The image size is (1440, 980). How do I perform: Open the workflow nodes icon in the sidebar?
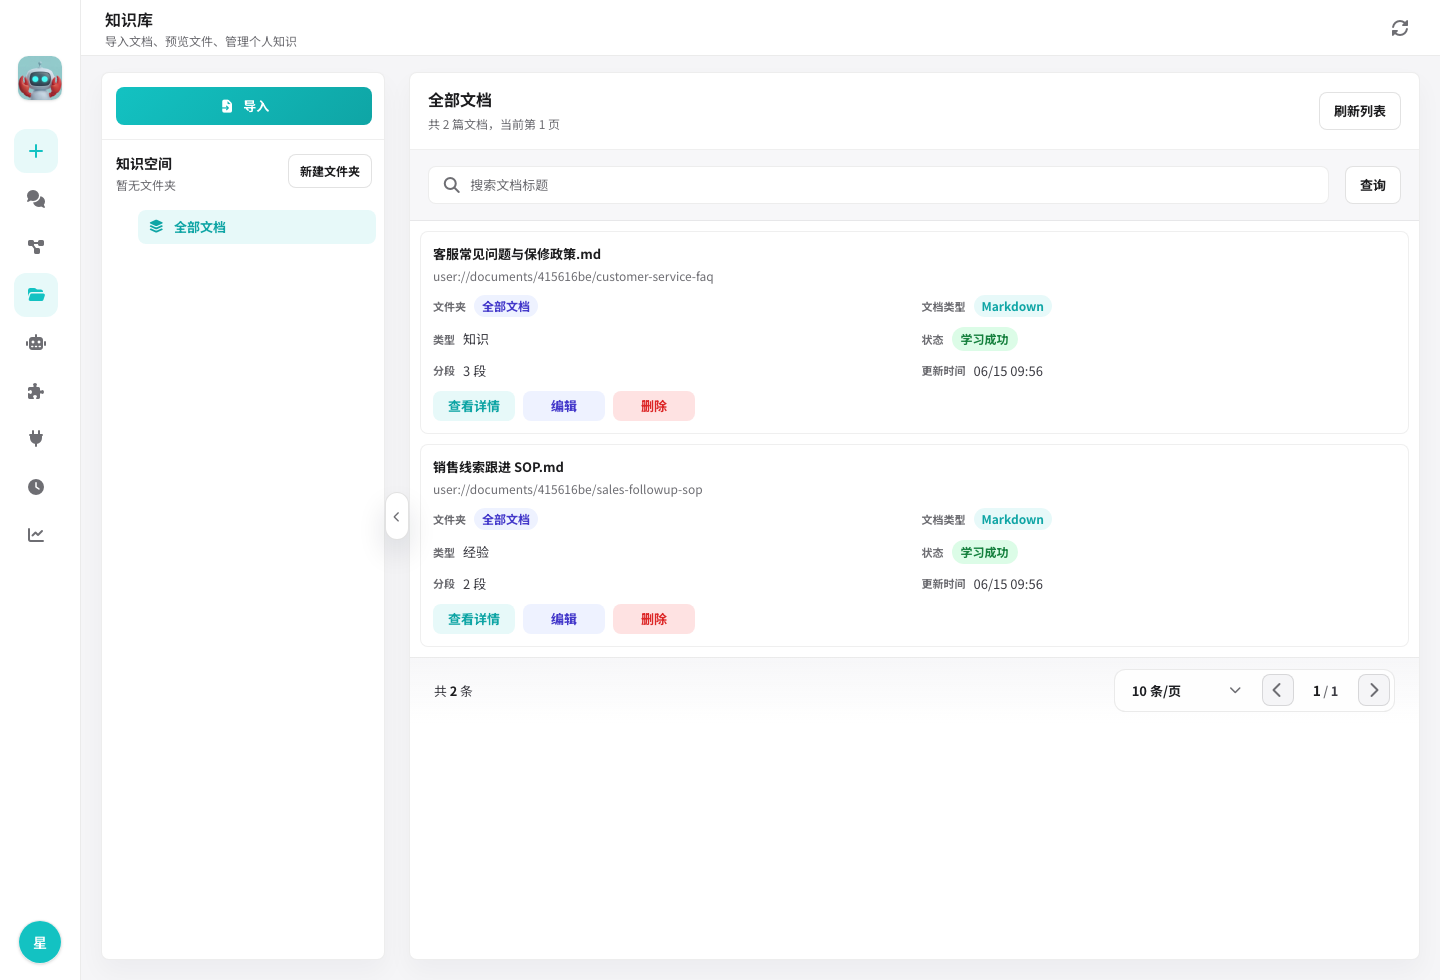(36, 247)
